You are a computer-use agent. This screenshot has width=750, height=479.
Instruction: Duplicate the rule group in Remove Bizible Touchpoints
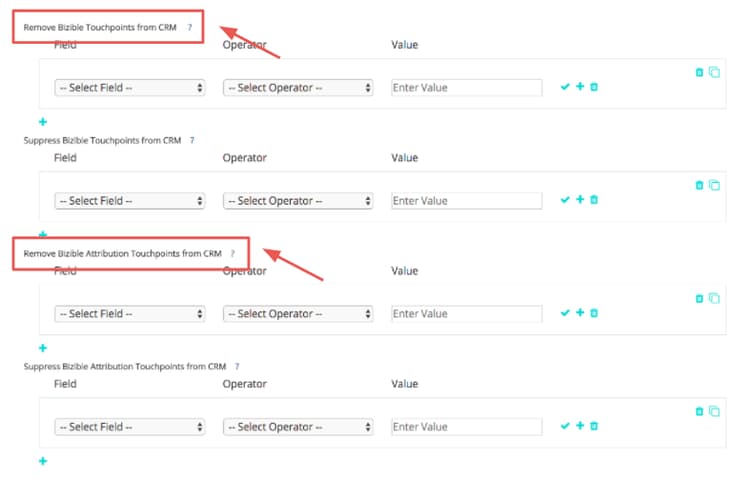click(x=714, y=72)
